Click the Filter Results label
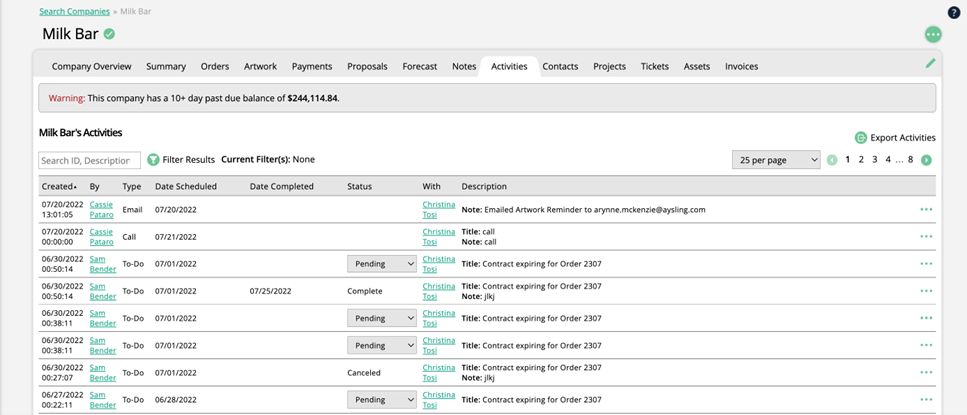This screenshot has width=967, height=415. point(189,160)
